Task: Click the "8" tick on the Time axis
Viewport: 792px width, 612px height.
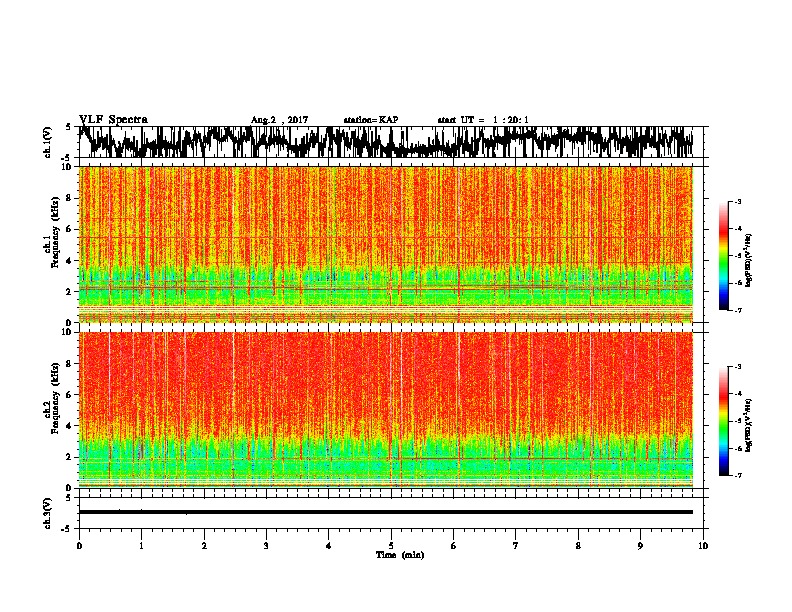Action: point(578,546)
